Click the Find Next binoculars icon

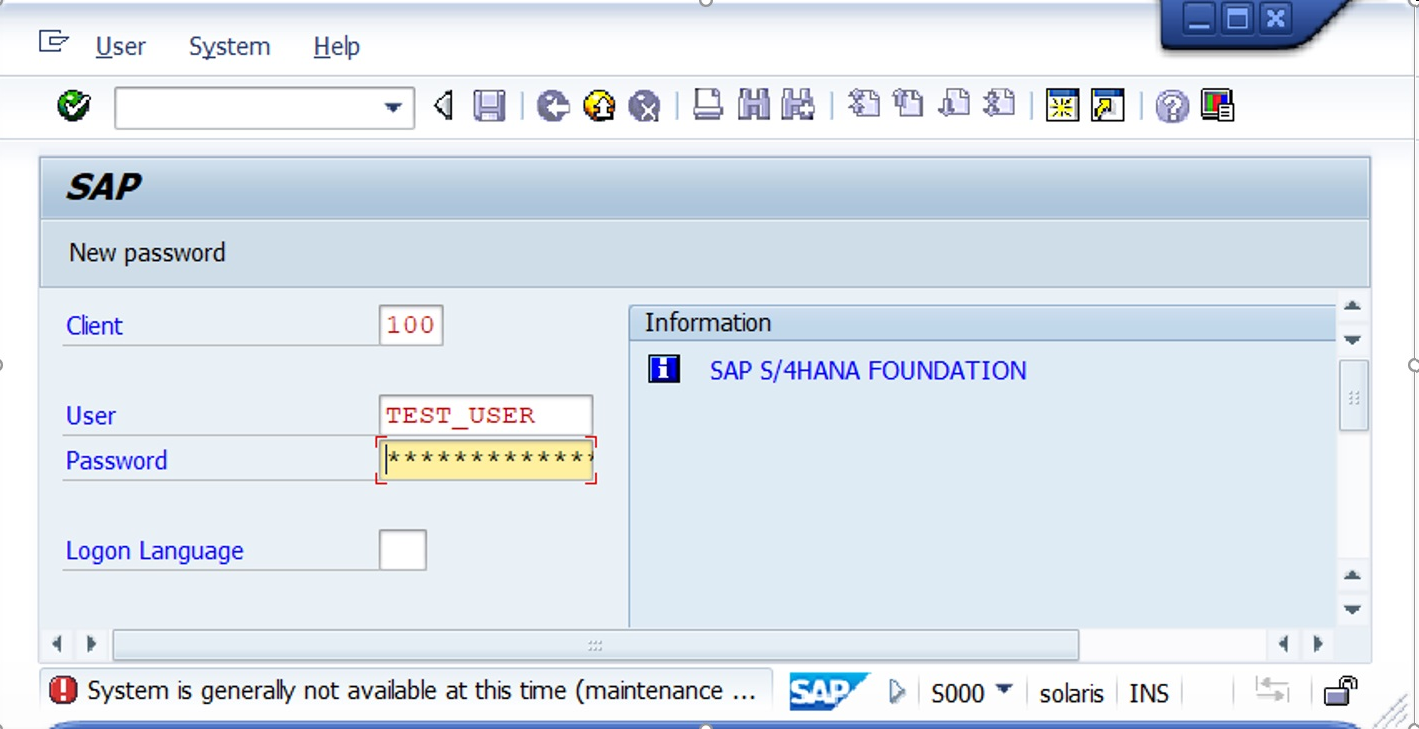click(x=798, y=105)
